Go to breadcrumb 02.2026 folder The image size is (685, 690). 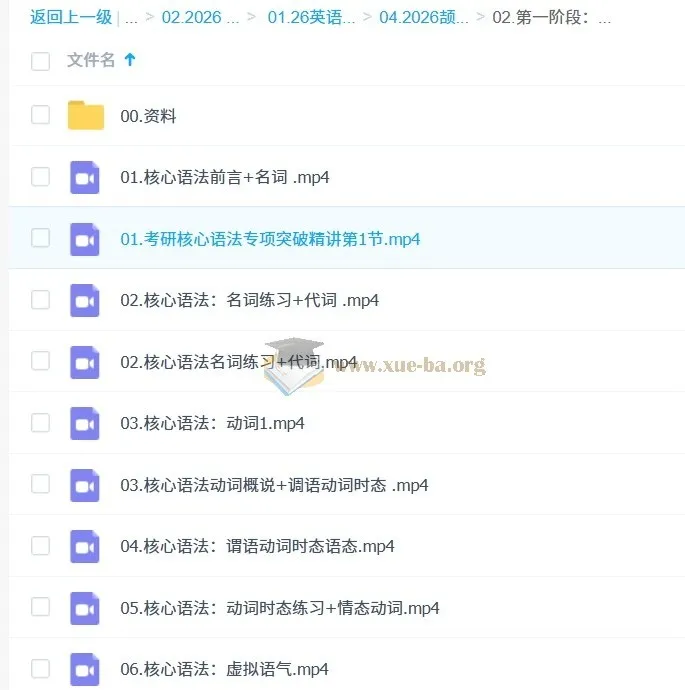(200, 18)
